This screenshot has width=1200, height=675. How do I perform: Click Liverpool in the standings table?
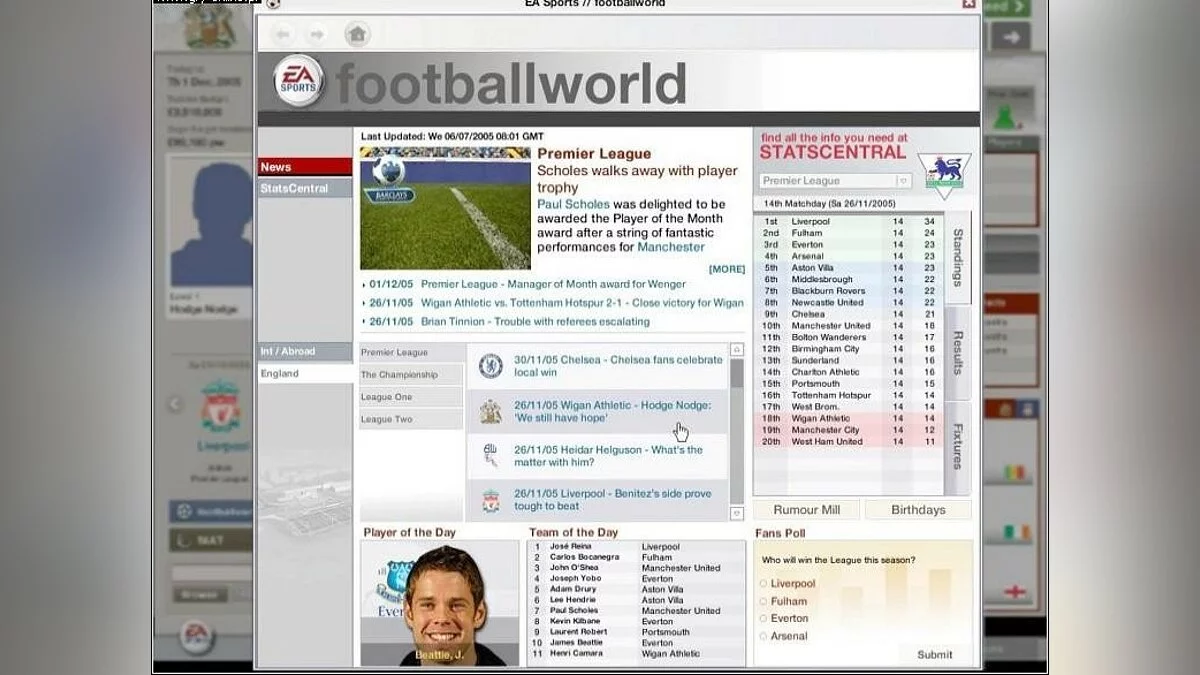[810, 222]
